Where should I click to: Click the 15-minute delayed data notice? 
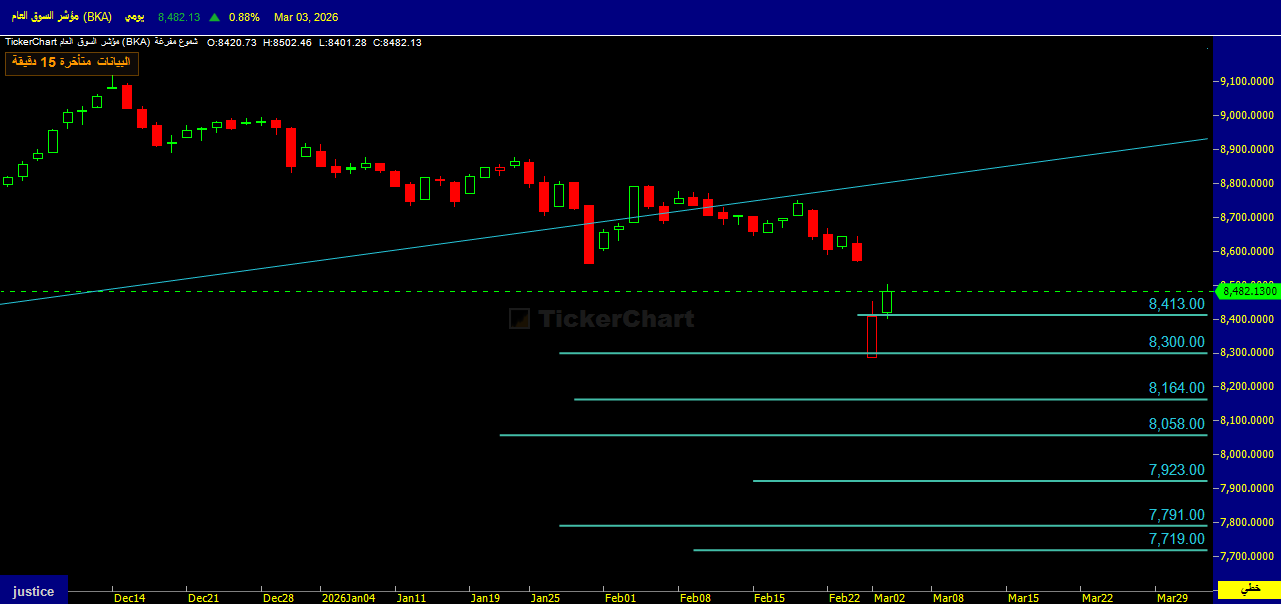point(71,63)
